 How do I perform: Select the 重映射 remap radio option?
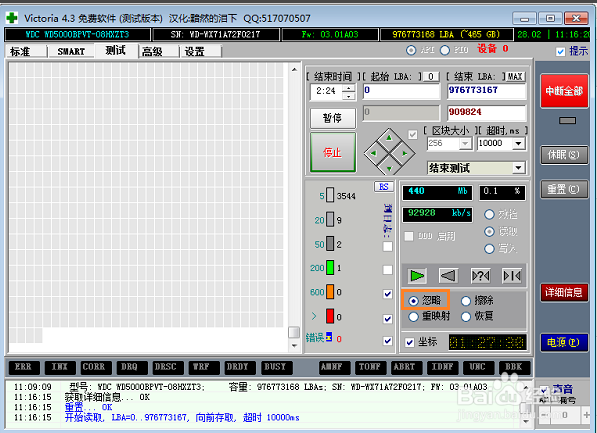429,316
